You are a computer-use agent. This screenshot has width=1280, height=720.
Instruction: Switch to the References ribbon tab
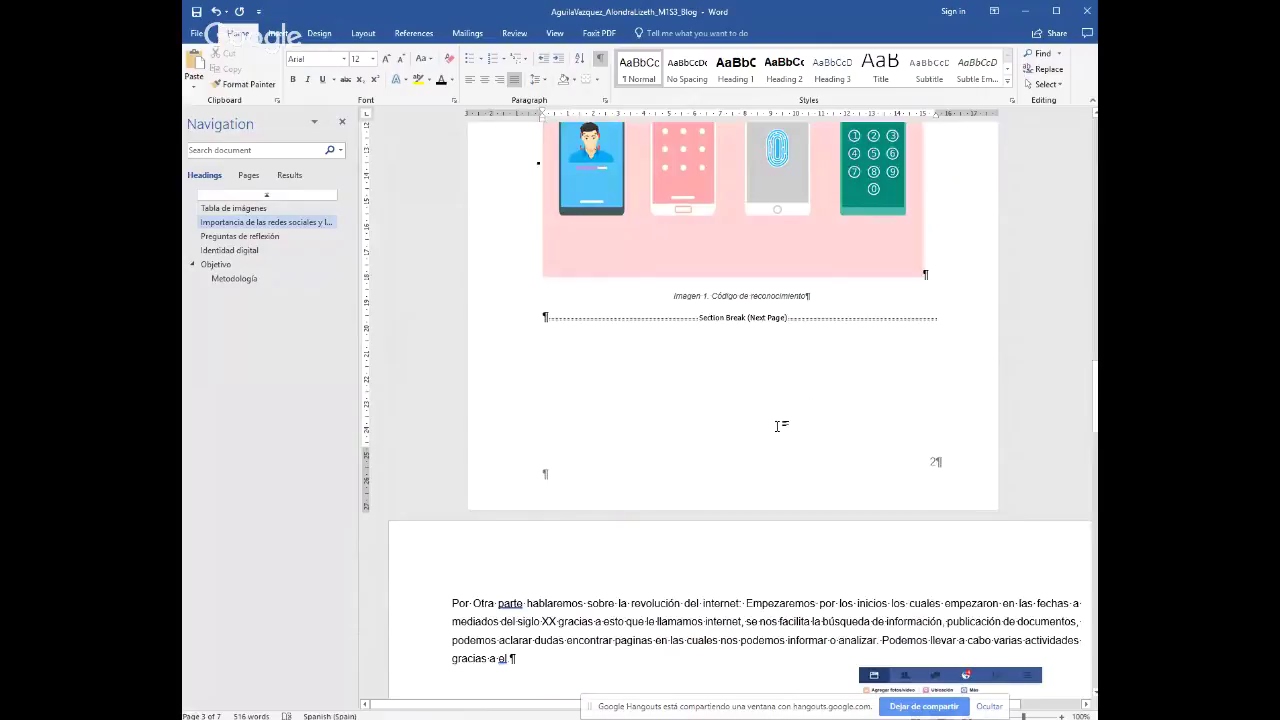413,33
